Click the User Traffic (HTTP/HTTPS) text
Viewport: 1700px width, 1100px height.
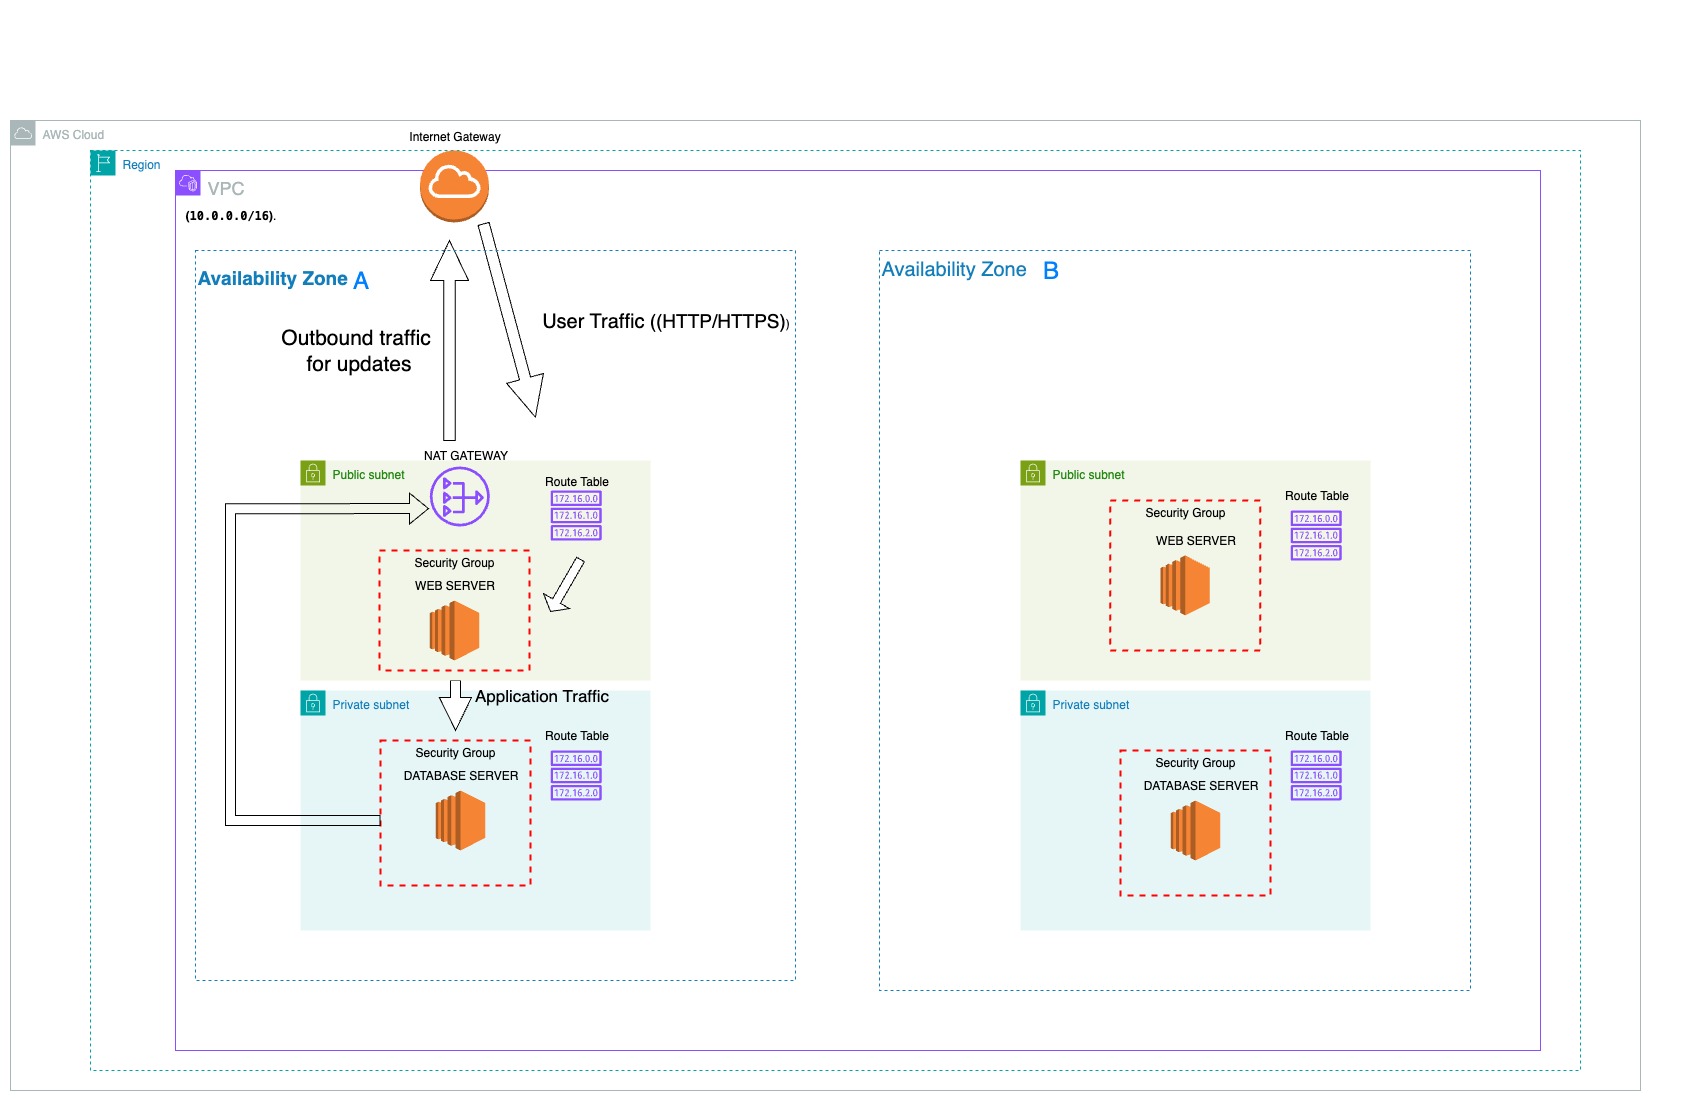pyautogui.click(x=665, y=322)
